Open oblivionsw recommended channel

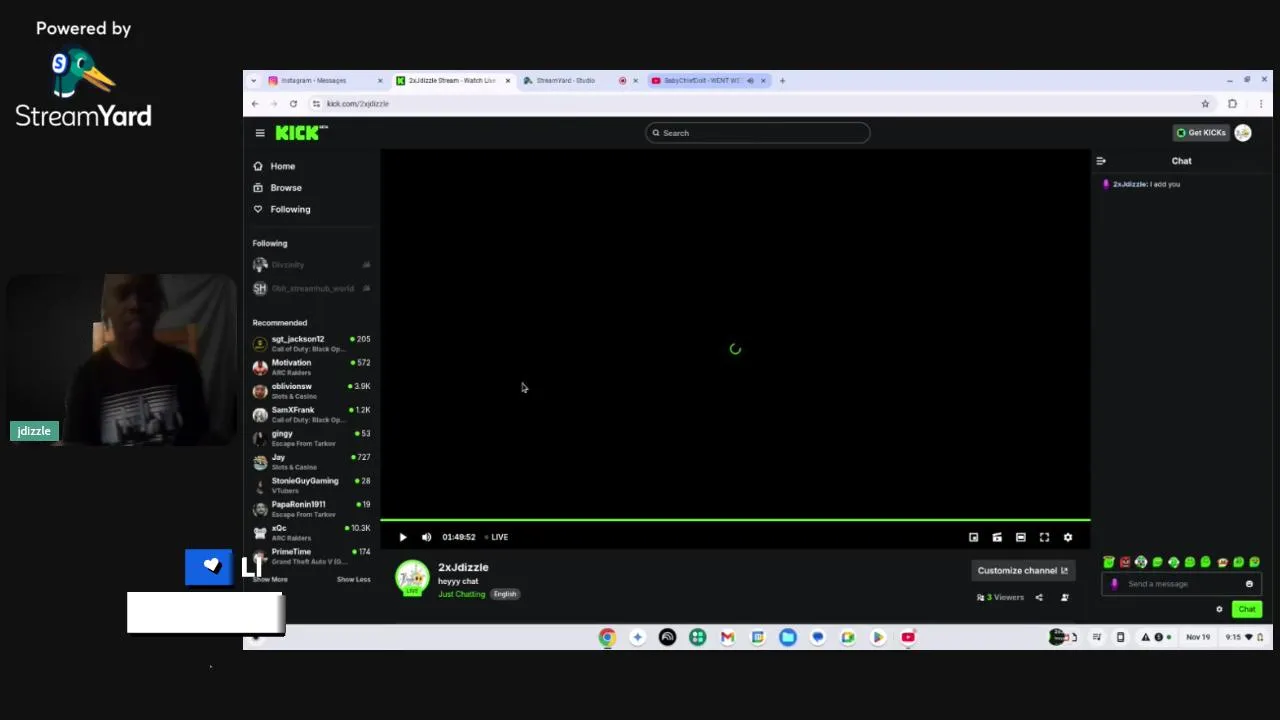point(311,390)
